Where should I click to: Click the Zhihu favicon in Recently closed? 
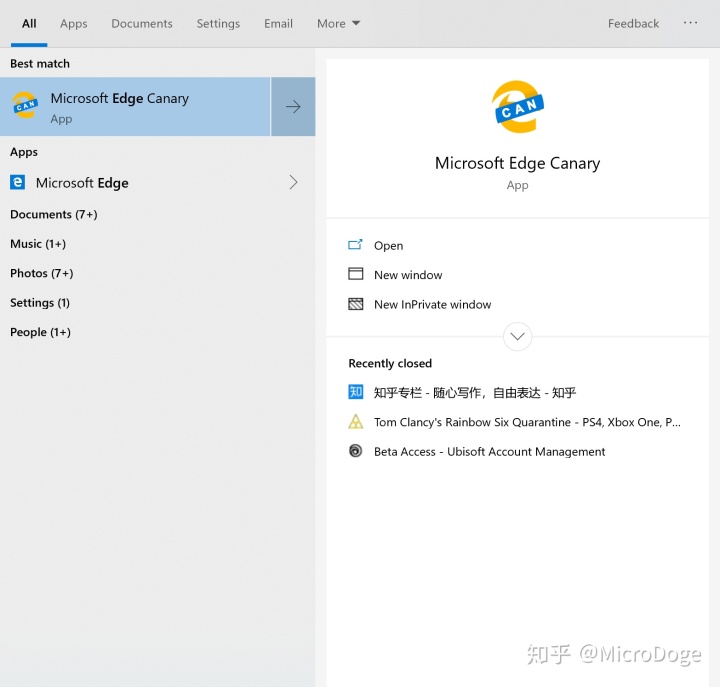coord(355,392)
